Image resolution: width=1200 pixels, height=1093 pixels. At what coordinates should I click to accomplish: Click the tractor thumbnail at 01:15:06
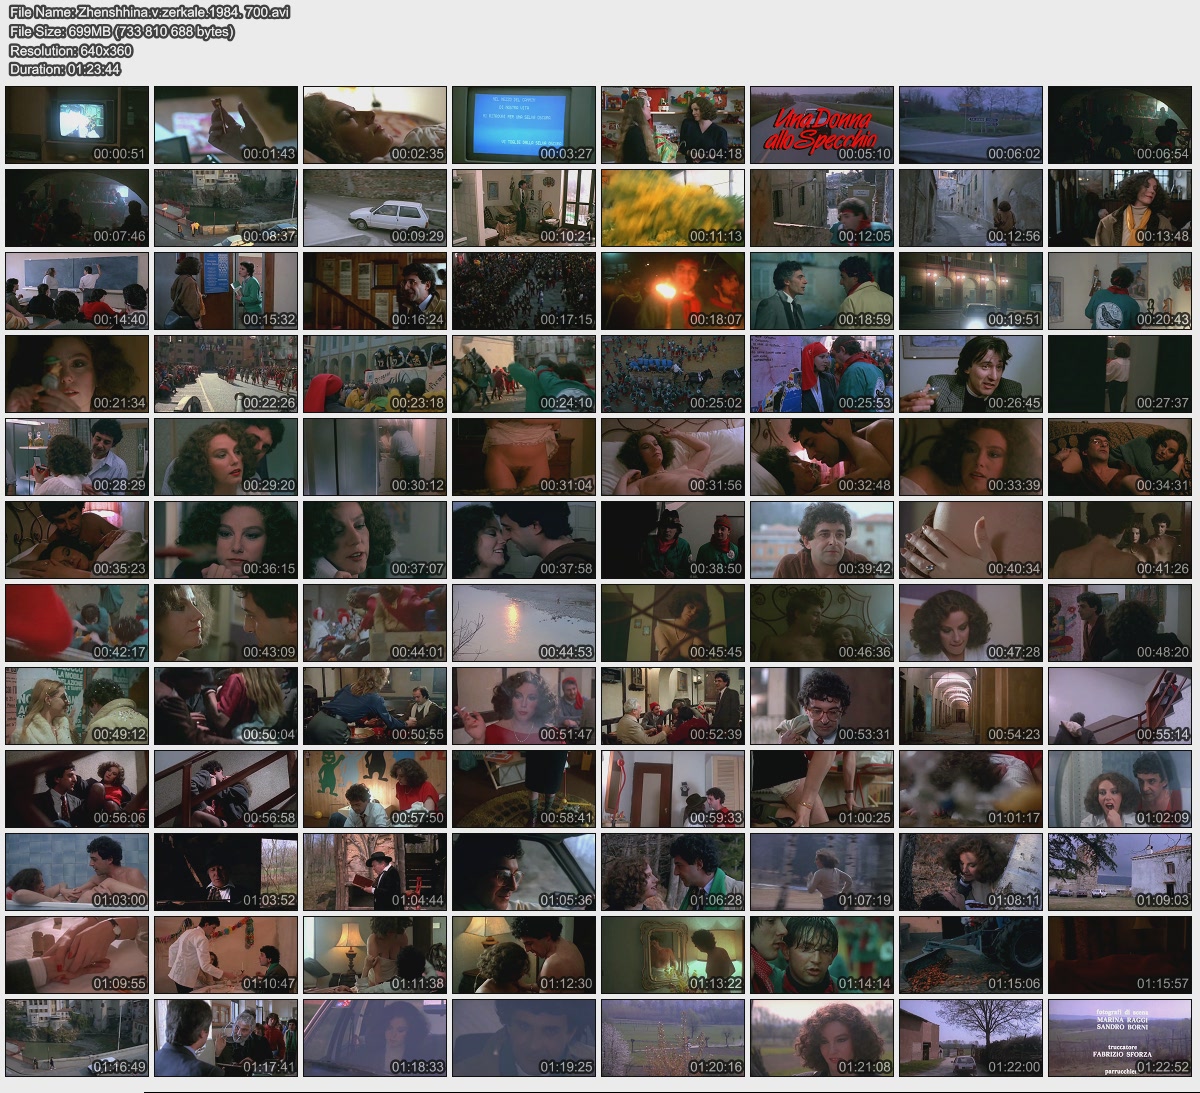(x=970, y=955)
